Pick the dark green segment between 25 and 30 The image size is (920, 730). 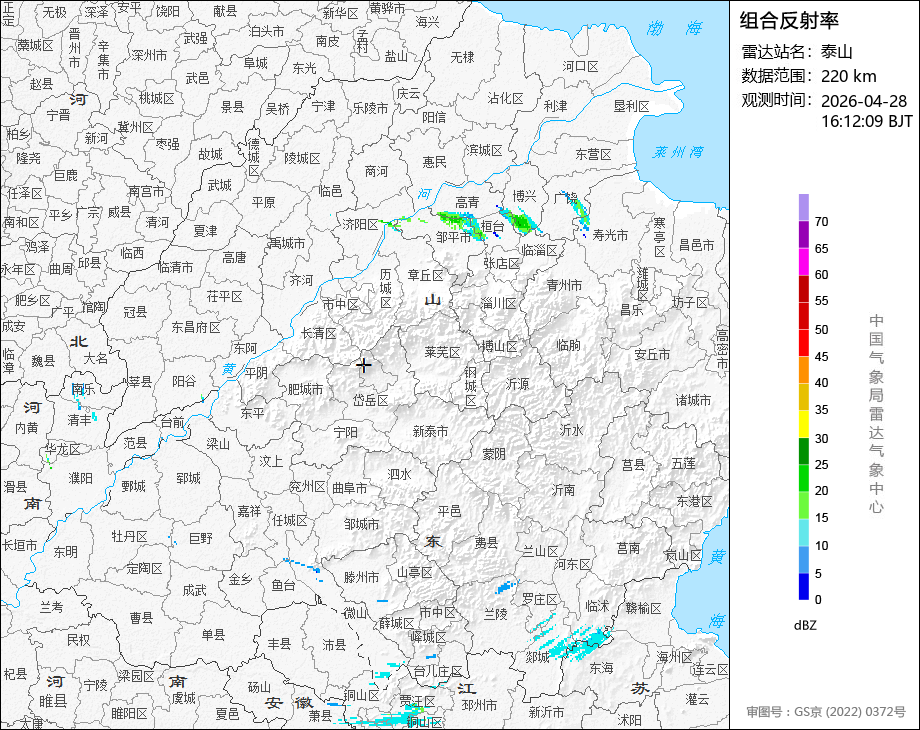[x=804, y=451]
